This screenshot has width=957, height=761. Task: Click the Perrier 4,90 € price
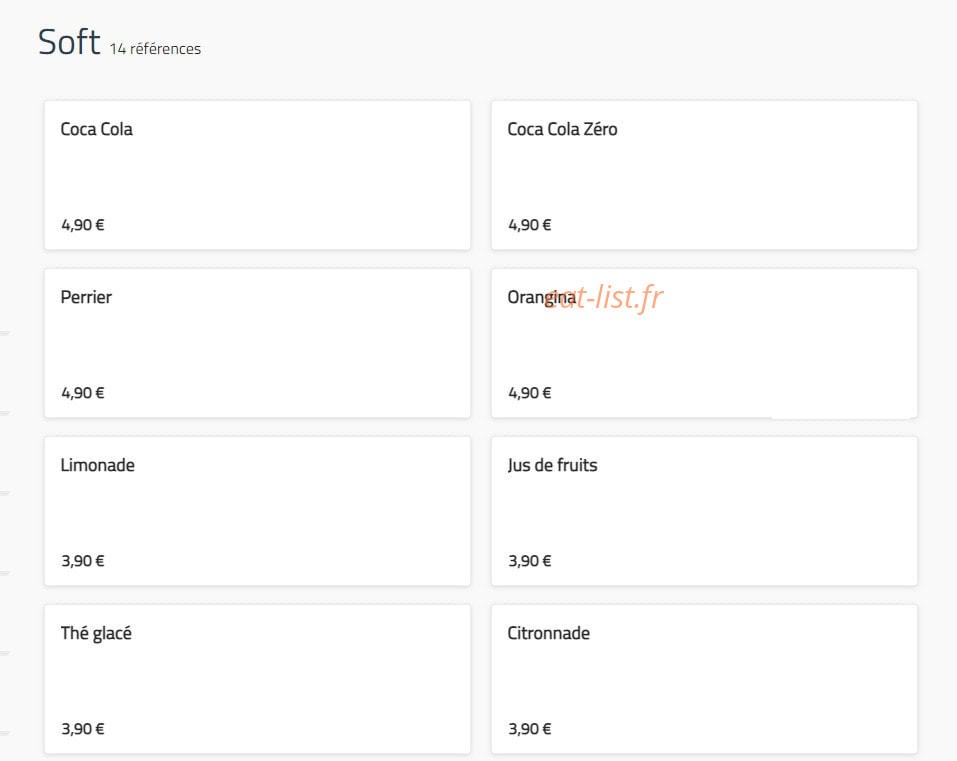tap(82, 392)
